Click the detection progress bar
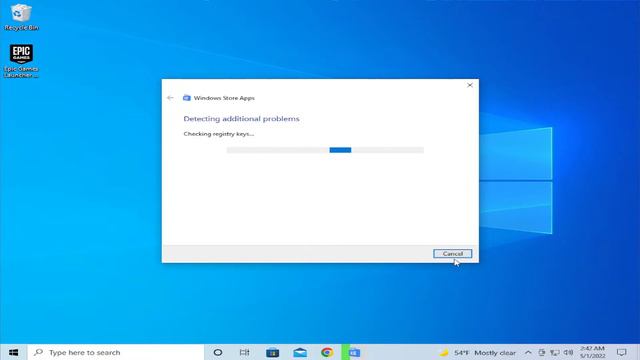 325,150
